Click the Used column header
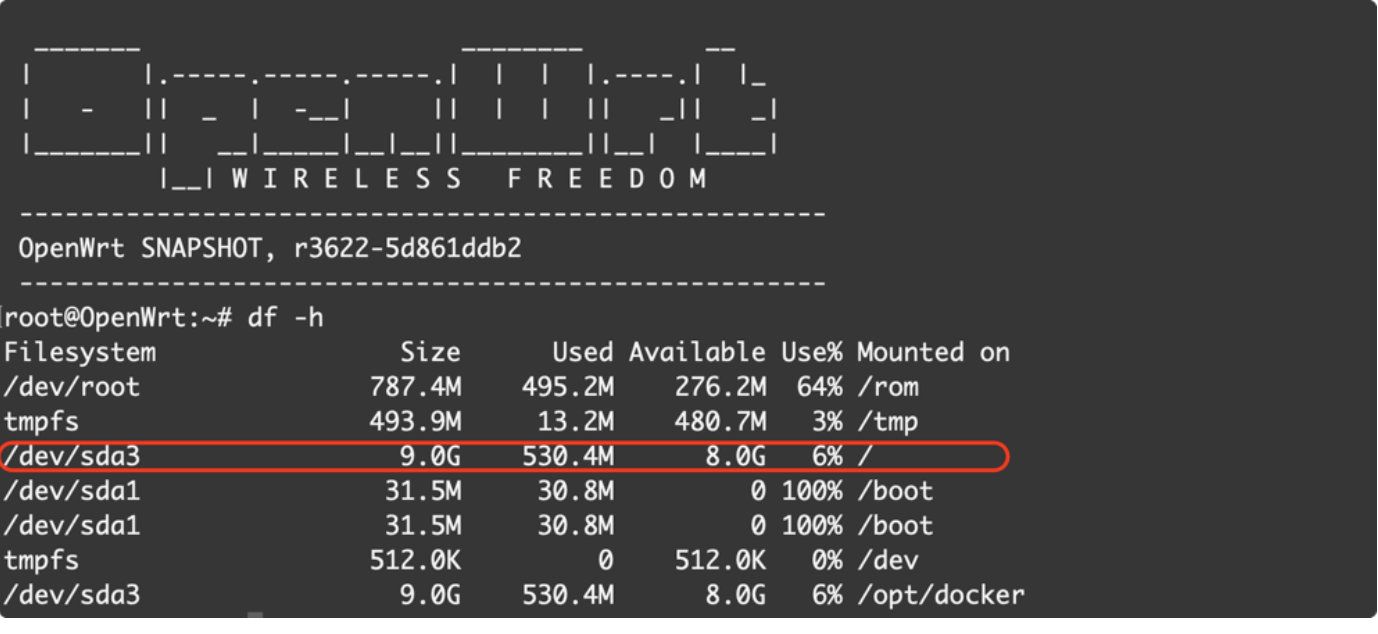The image size is (1378, 634). [582, 352]
